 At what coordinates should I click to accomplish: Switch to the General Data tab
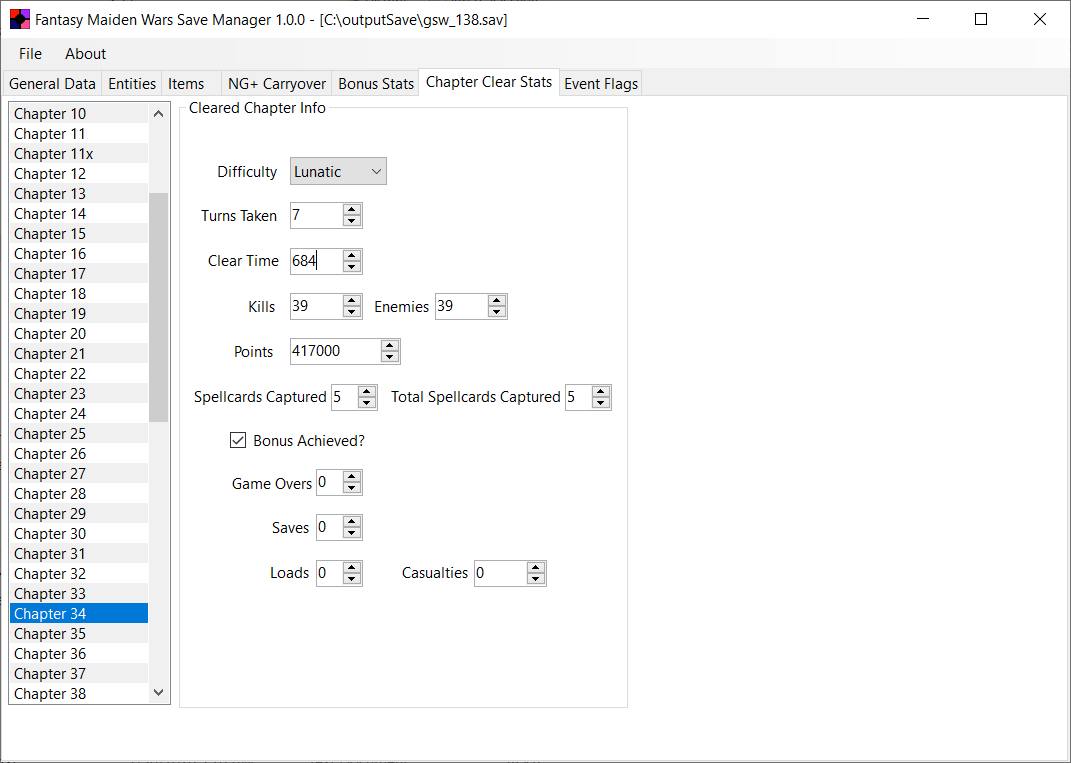point(52,84)
